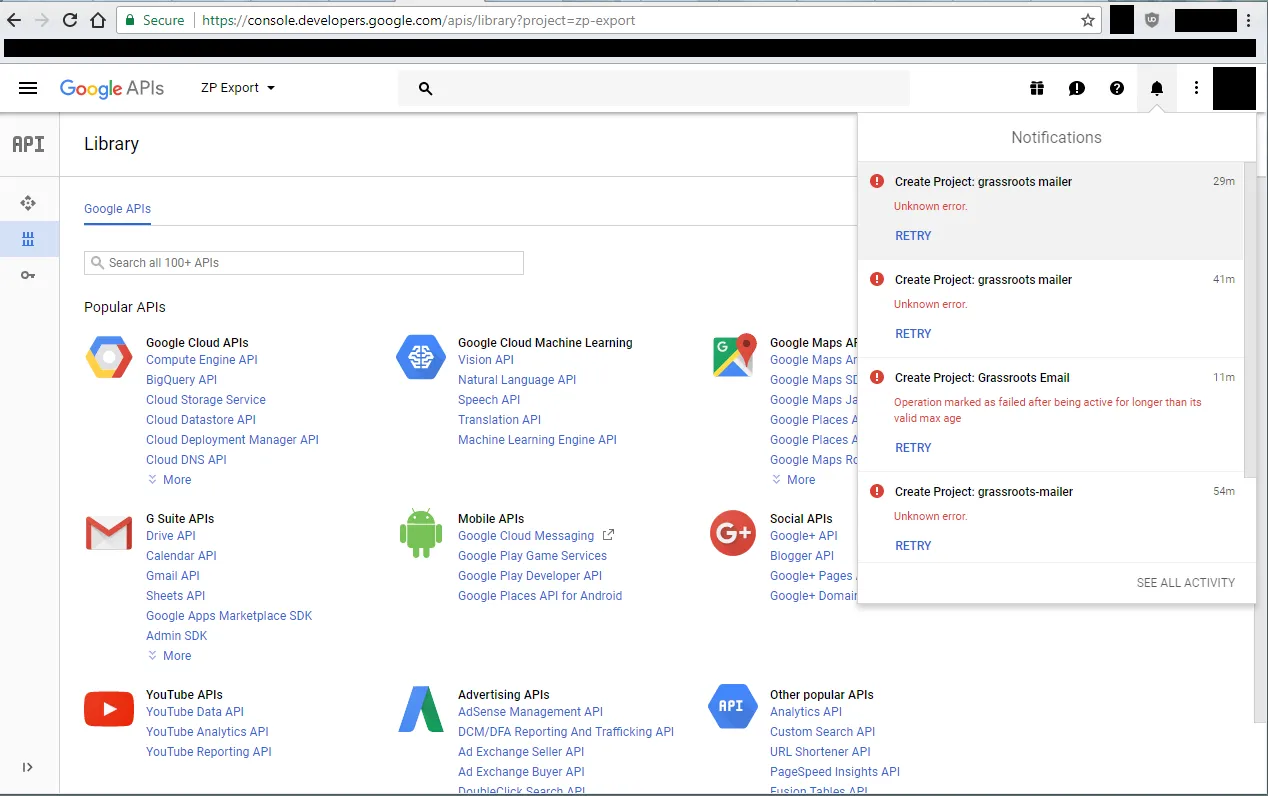The width and height of the screenshot is (1268, 796).
Task: Open the Sheets API link
Action: point(174,596)
